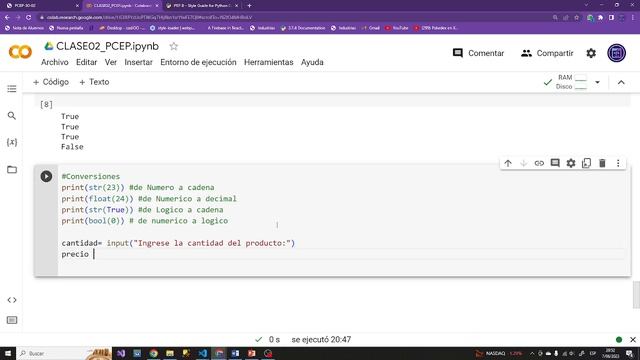Move cell down with arrow icon
The height and width of the screenshot is (360, 640).
524,163
